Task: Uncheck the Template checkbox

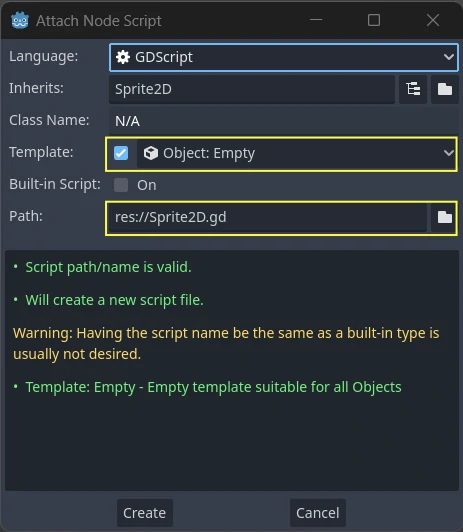Action: [x=121, y=153]
